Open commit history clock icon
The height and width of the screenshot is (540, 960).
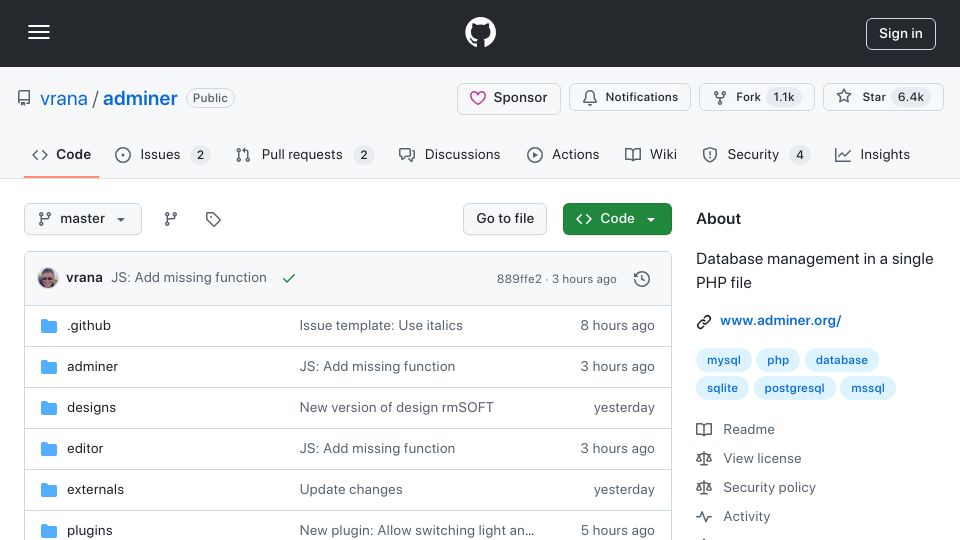click(642, 279)
